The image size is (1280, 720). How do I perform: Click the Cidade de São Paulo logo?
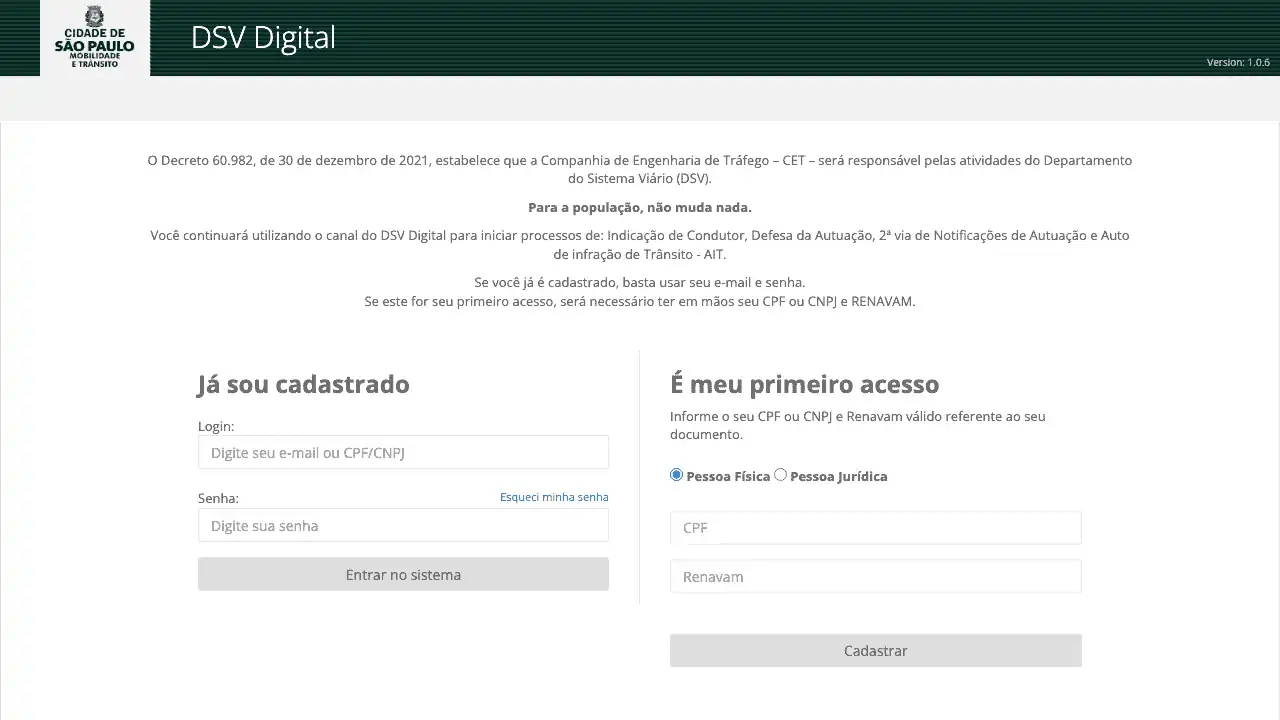pos(95,38)
